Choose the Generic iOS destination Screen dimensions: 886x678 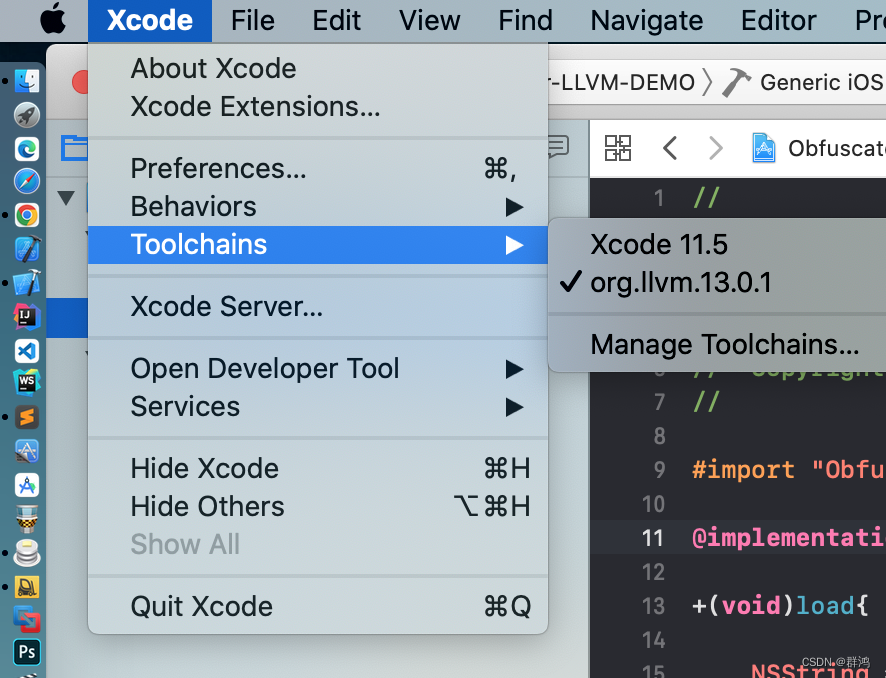823,82
